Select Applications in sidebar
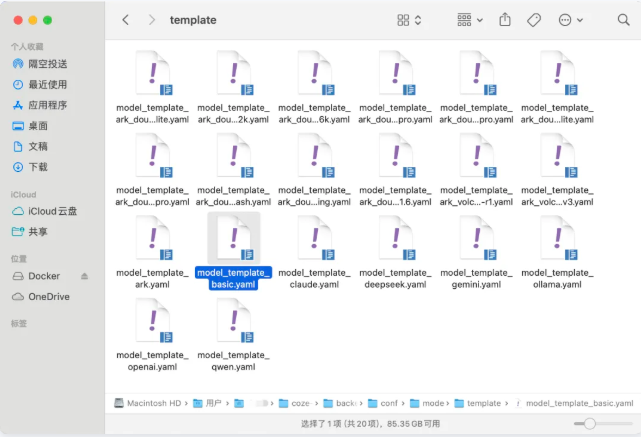This screenshot has width=641, height=437. coord(47,105)
